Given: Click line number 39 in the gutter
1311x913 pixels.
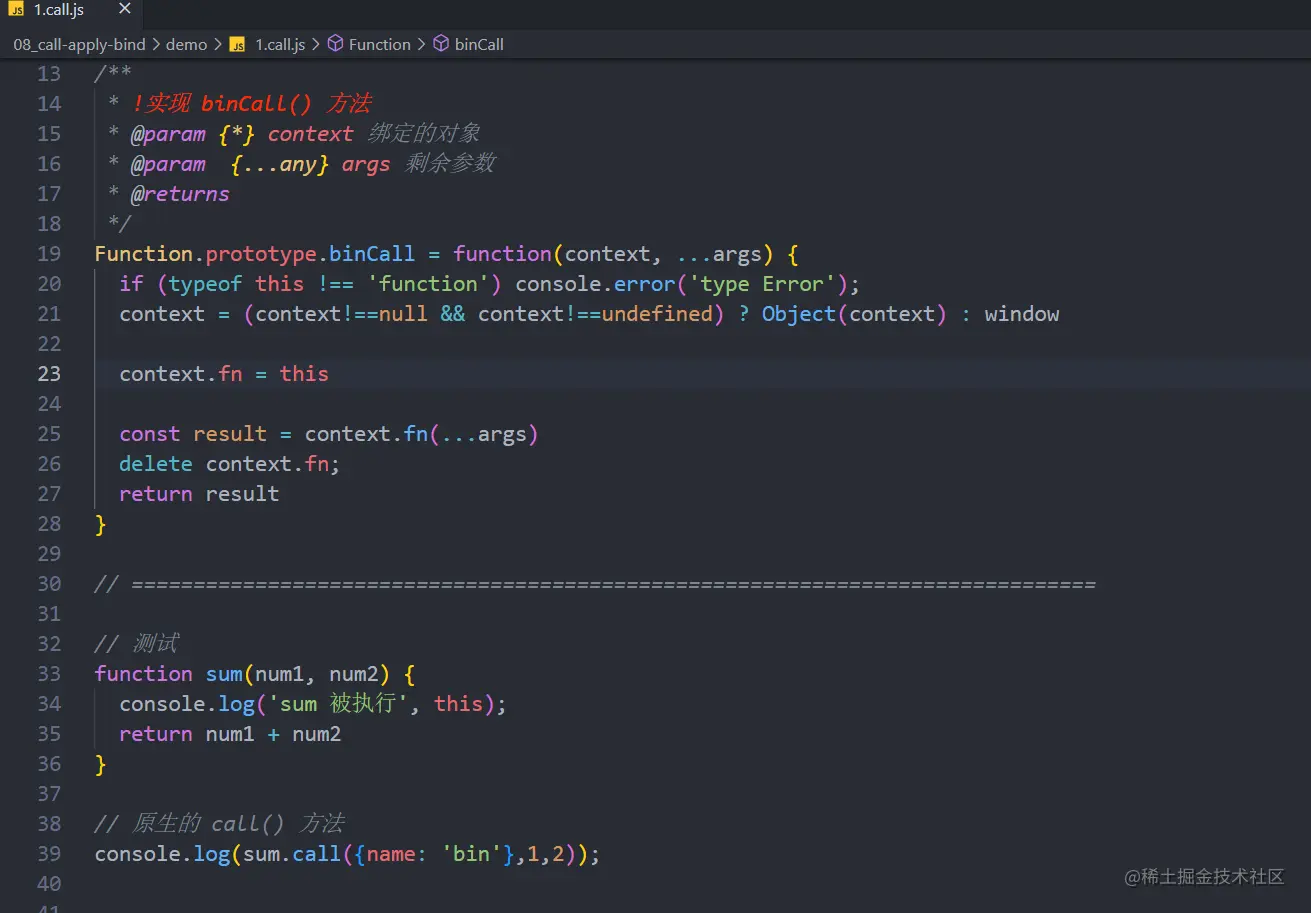Looking at the screenshot, I should pyautogui.click(x=49, y=854).
